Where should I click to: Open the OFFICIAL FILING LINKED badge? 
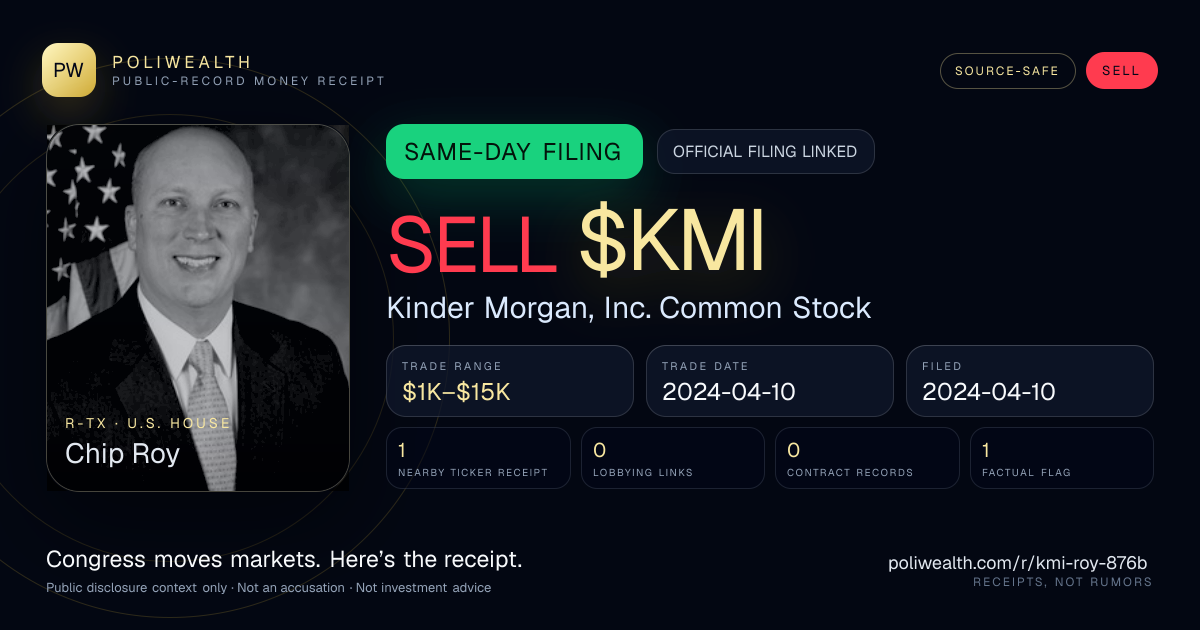765,152
